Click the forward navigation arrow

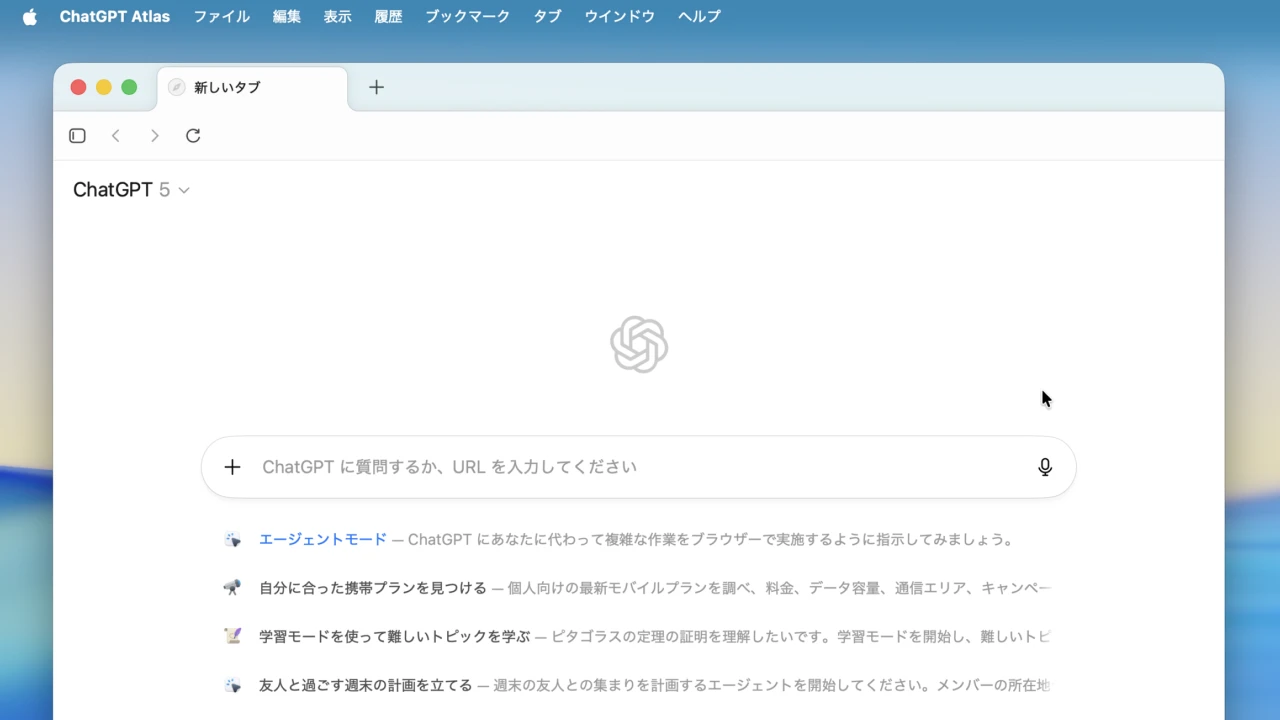[x=154, y=136]
